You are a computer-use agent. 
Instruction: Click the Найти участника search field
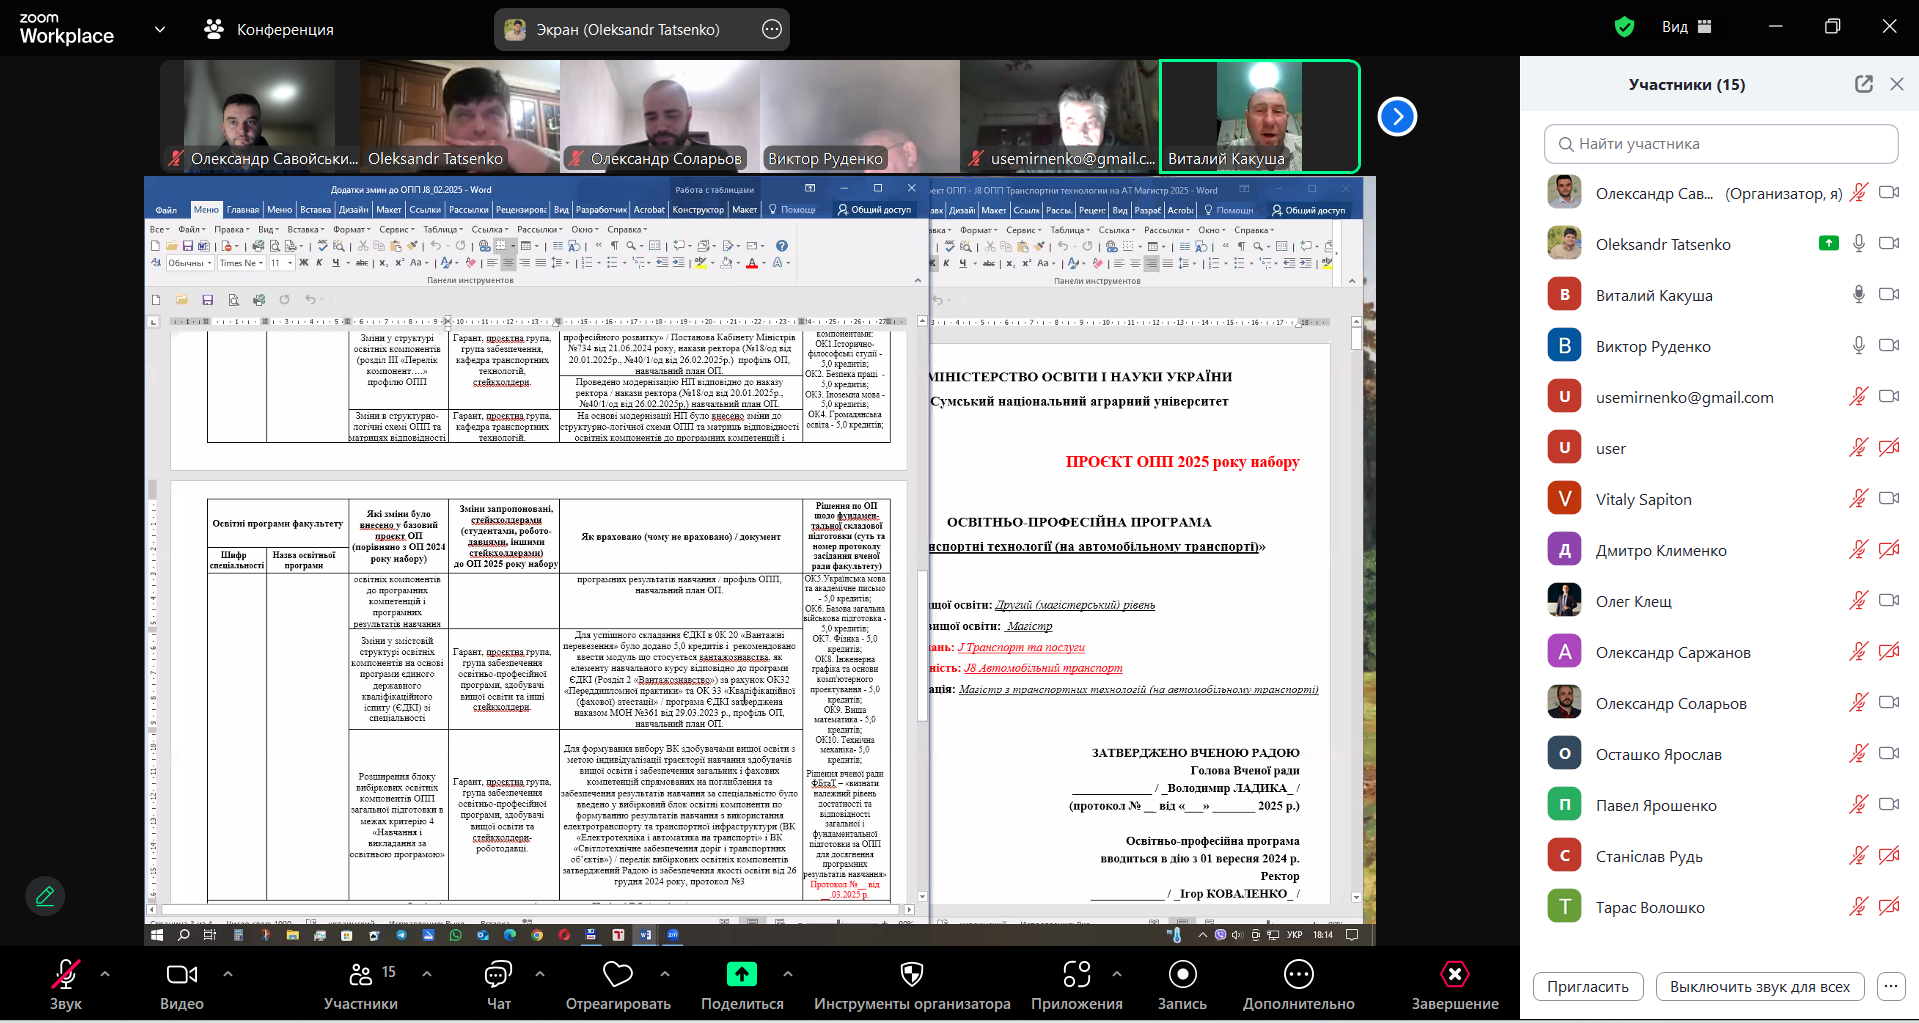point(1721,144)
